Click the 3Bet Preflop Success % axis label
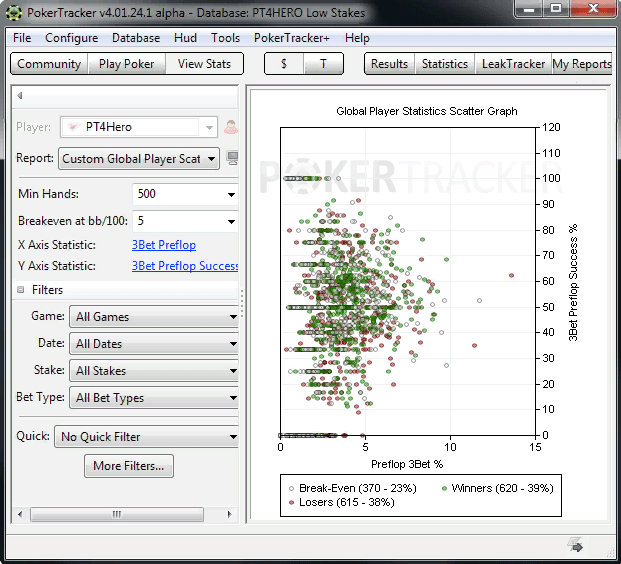 573,282
